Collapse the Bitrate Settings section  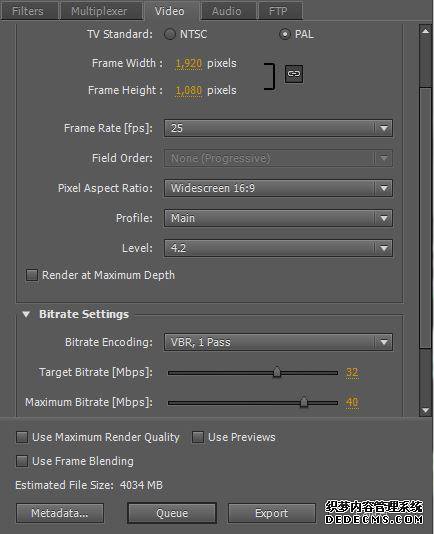click(x=26, y=314)
